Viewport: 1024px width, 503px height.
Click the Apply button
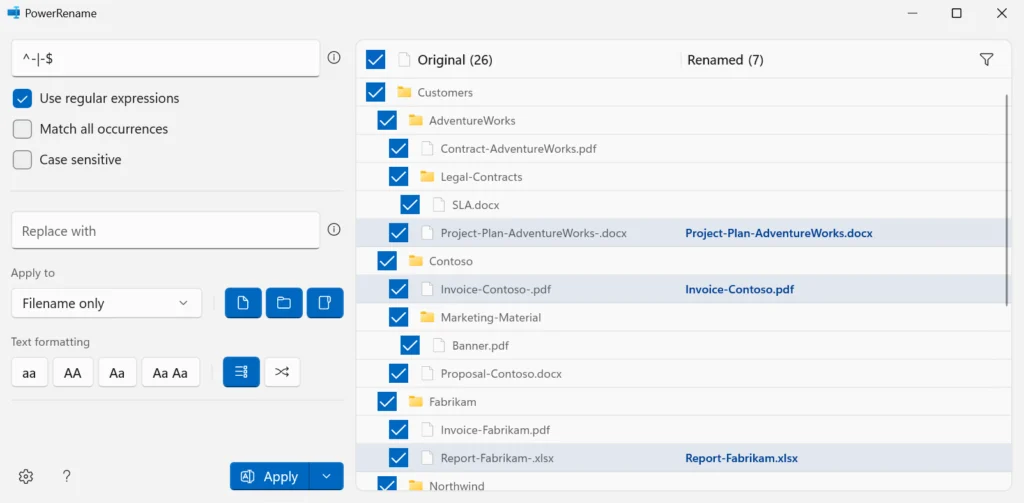270,476
